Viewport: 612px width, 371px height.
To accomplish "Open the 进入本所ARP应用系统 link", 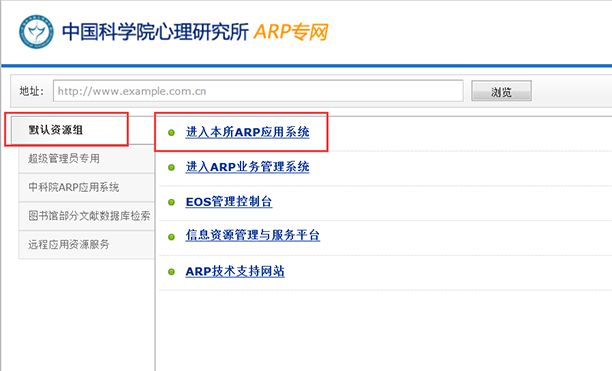I will pos(247,132).
